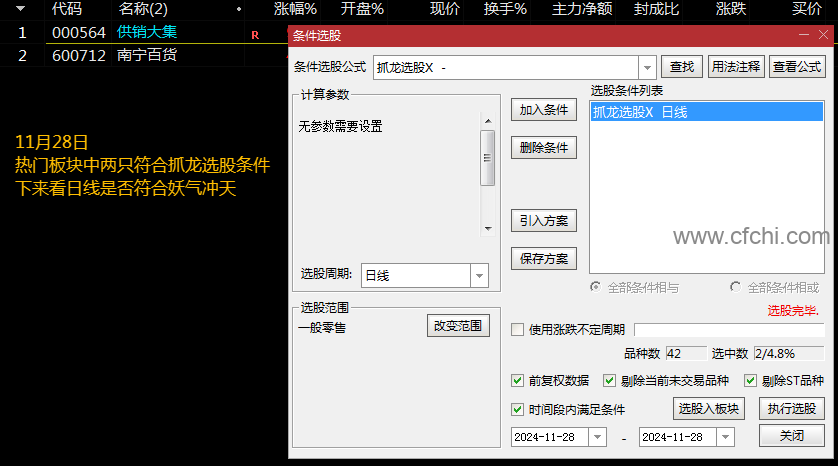Click 加入条件 button
Screen dimensions: 838x466
(x=544, y=110)
